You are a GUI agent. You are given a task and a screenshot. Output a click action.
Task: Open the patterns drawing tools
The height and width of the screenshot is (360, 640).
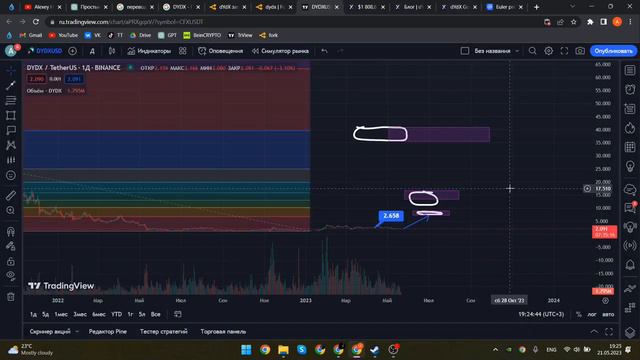tap(11, 145)
